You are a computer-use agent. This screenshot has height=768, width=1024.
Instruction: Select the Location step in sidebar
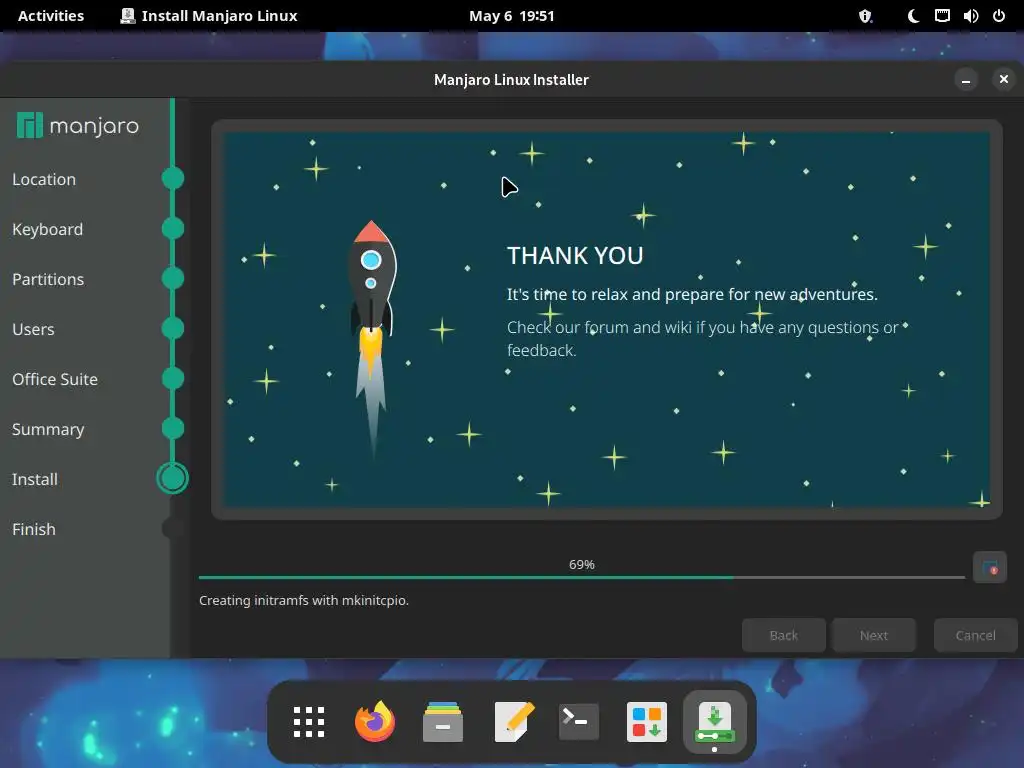pyautogui.click(x=44, y=179)
